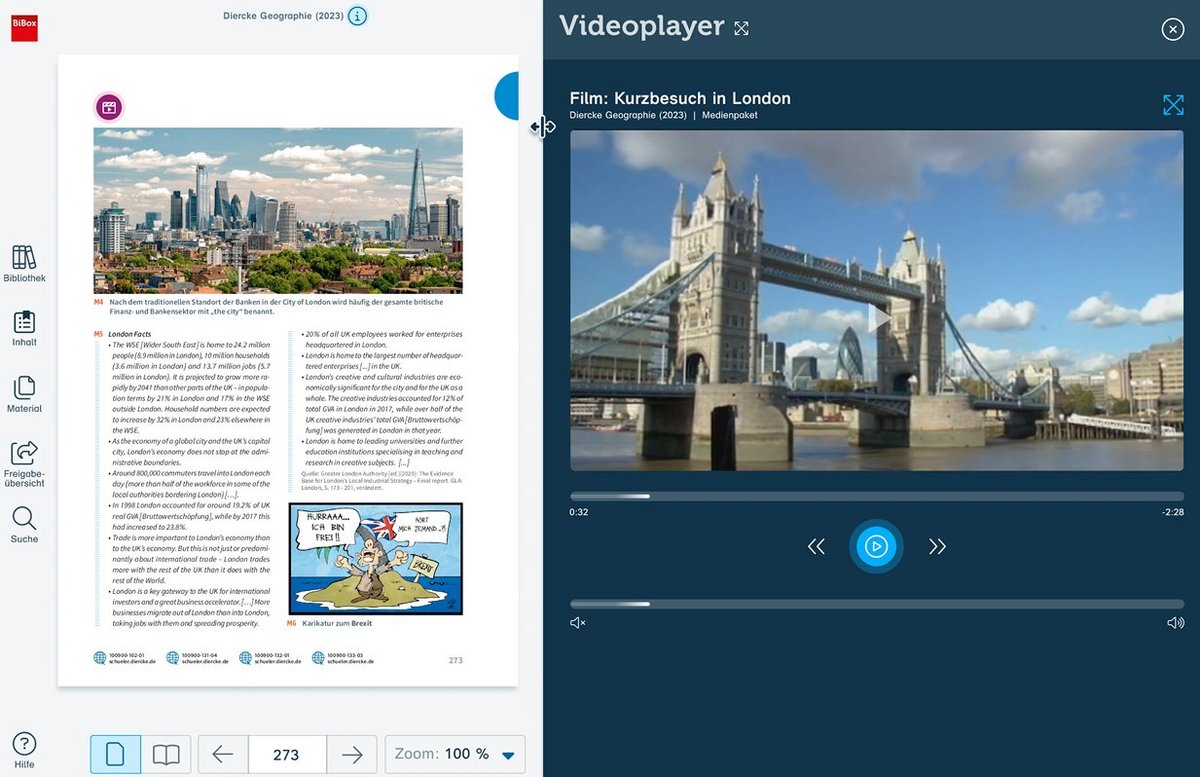Go to the previous page arrow
This screenshot has height=777, width=1200.
[223, 754]
